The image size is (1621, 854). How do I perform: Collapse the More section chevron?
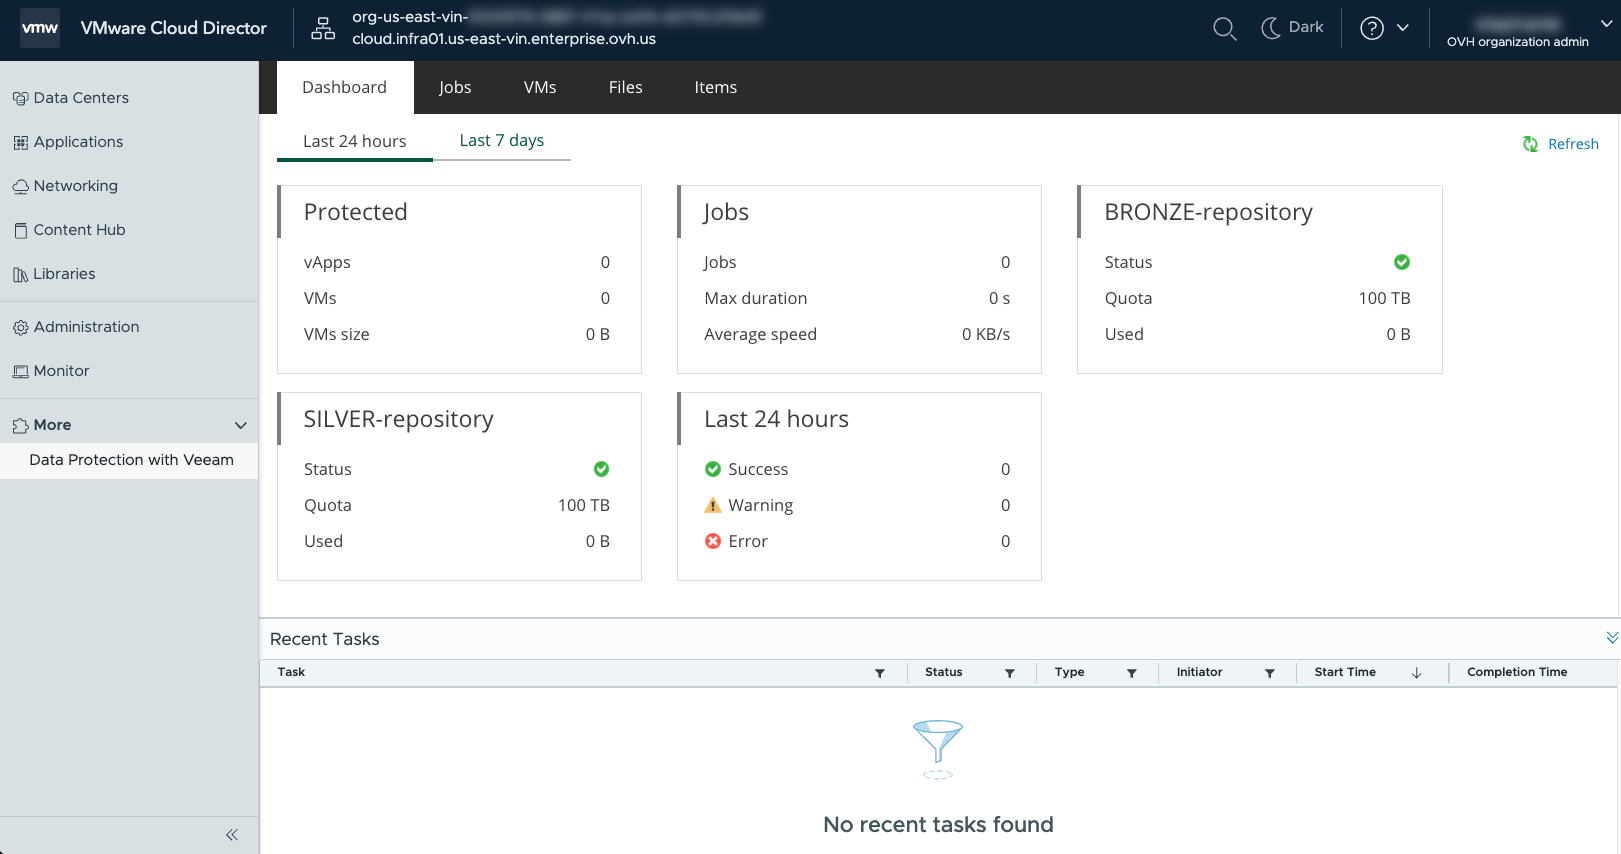(x=240, y=425)
